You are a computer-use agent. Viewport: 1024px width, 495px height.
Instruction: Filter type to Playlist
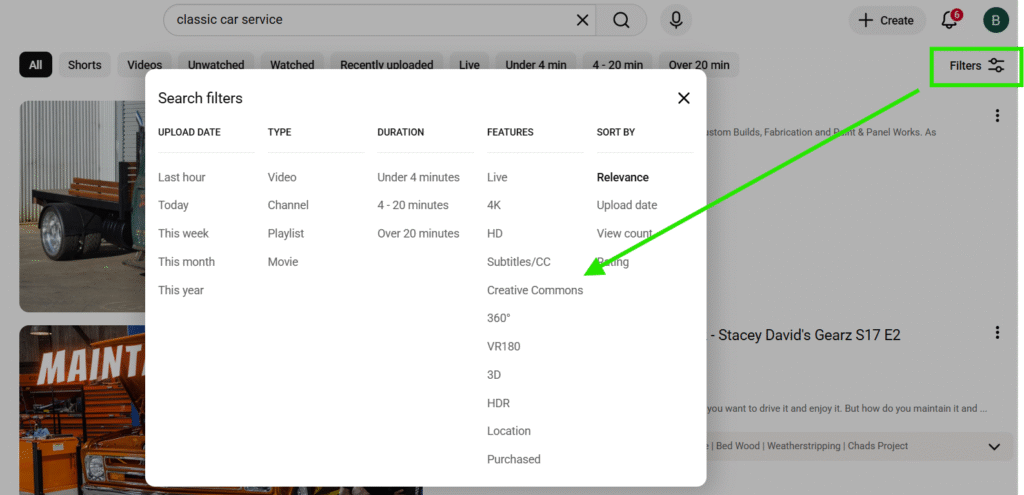pos(286,233)
